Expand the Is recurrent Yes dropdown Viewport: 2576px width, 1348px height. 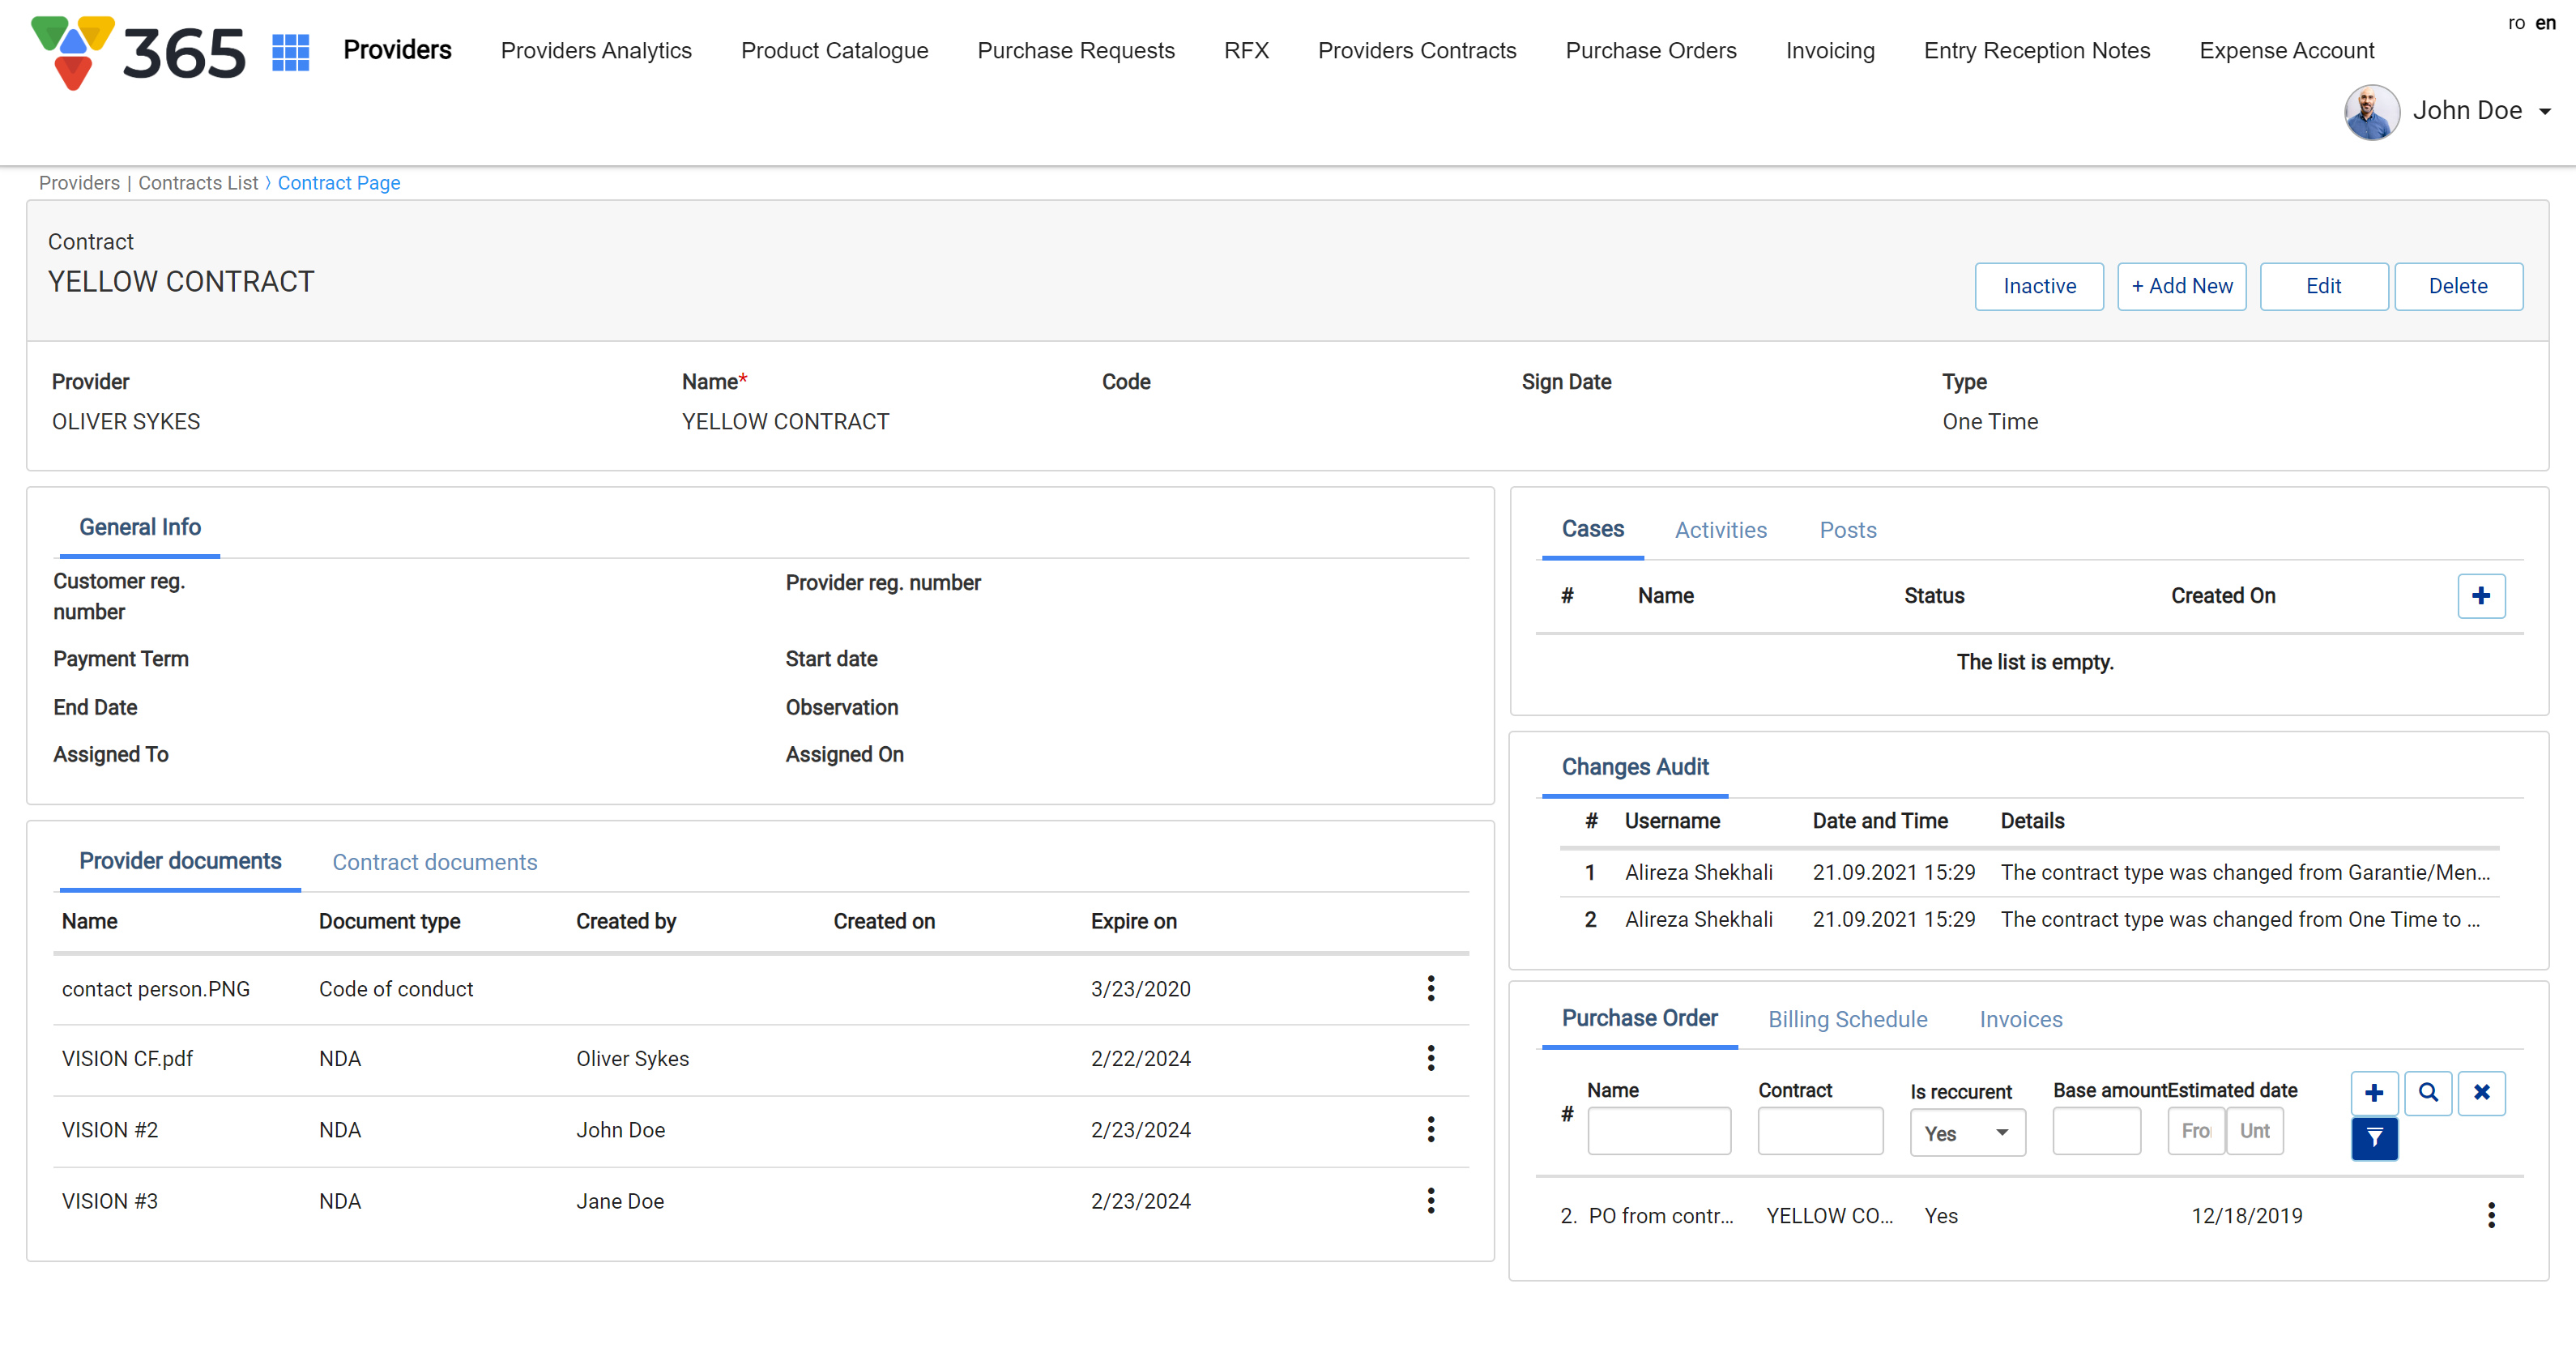(1966, 1133)
